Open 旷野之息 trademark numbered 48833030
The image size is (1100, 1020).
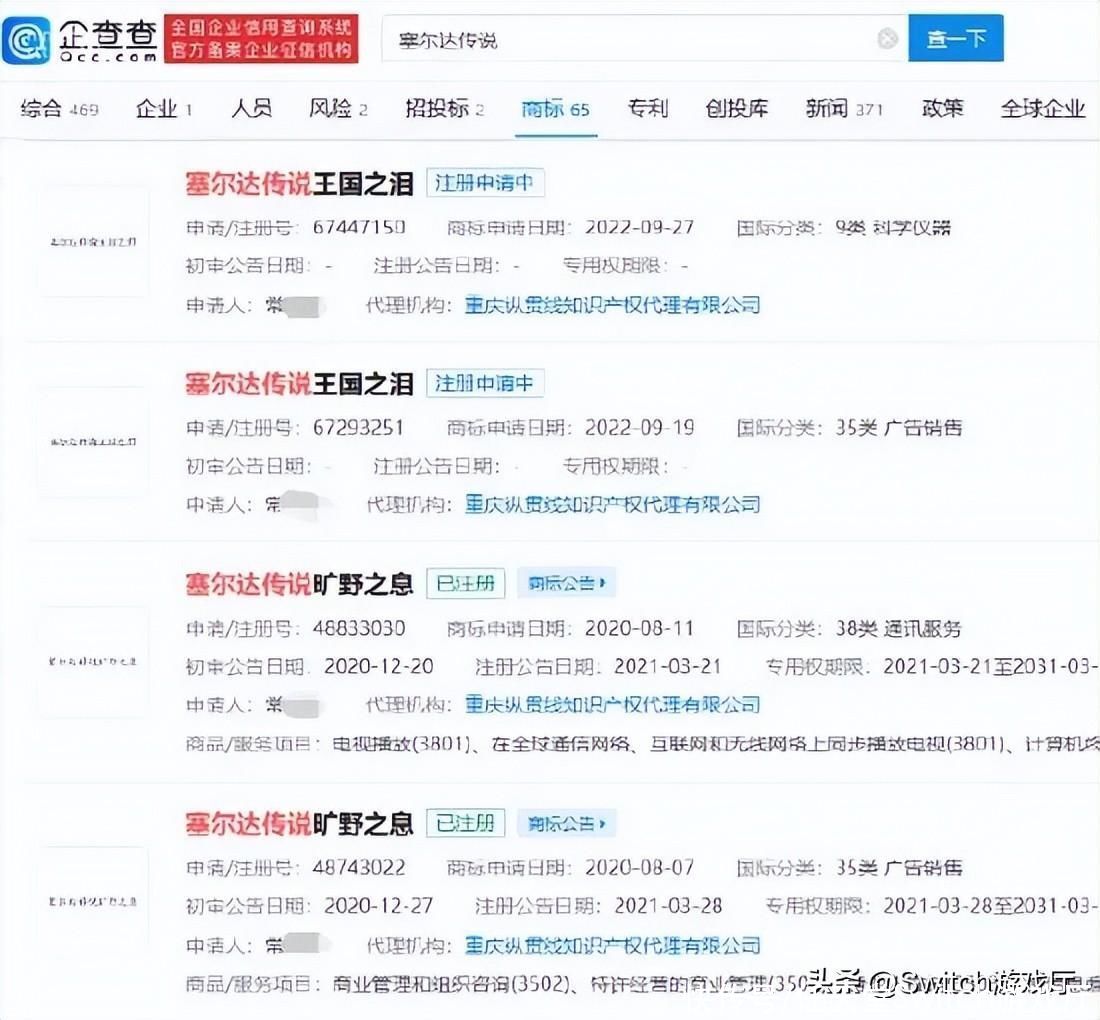tap(300, 584)
